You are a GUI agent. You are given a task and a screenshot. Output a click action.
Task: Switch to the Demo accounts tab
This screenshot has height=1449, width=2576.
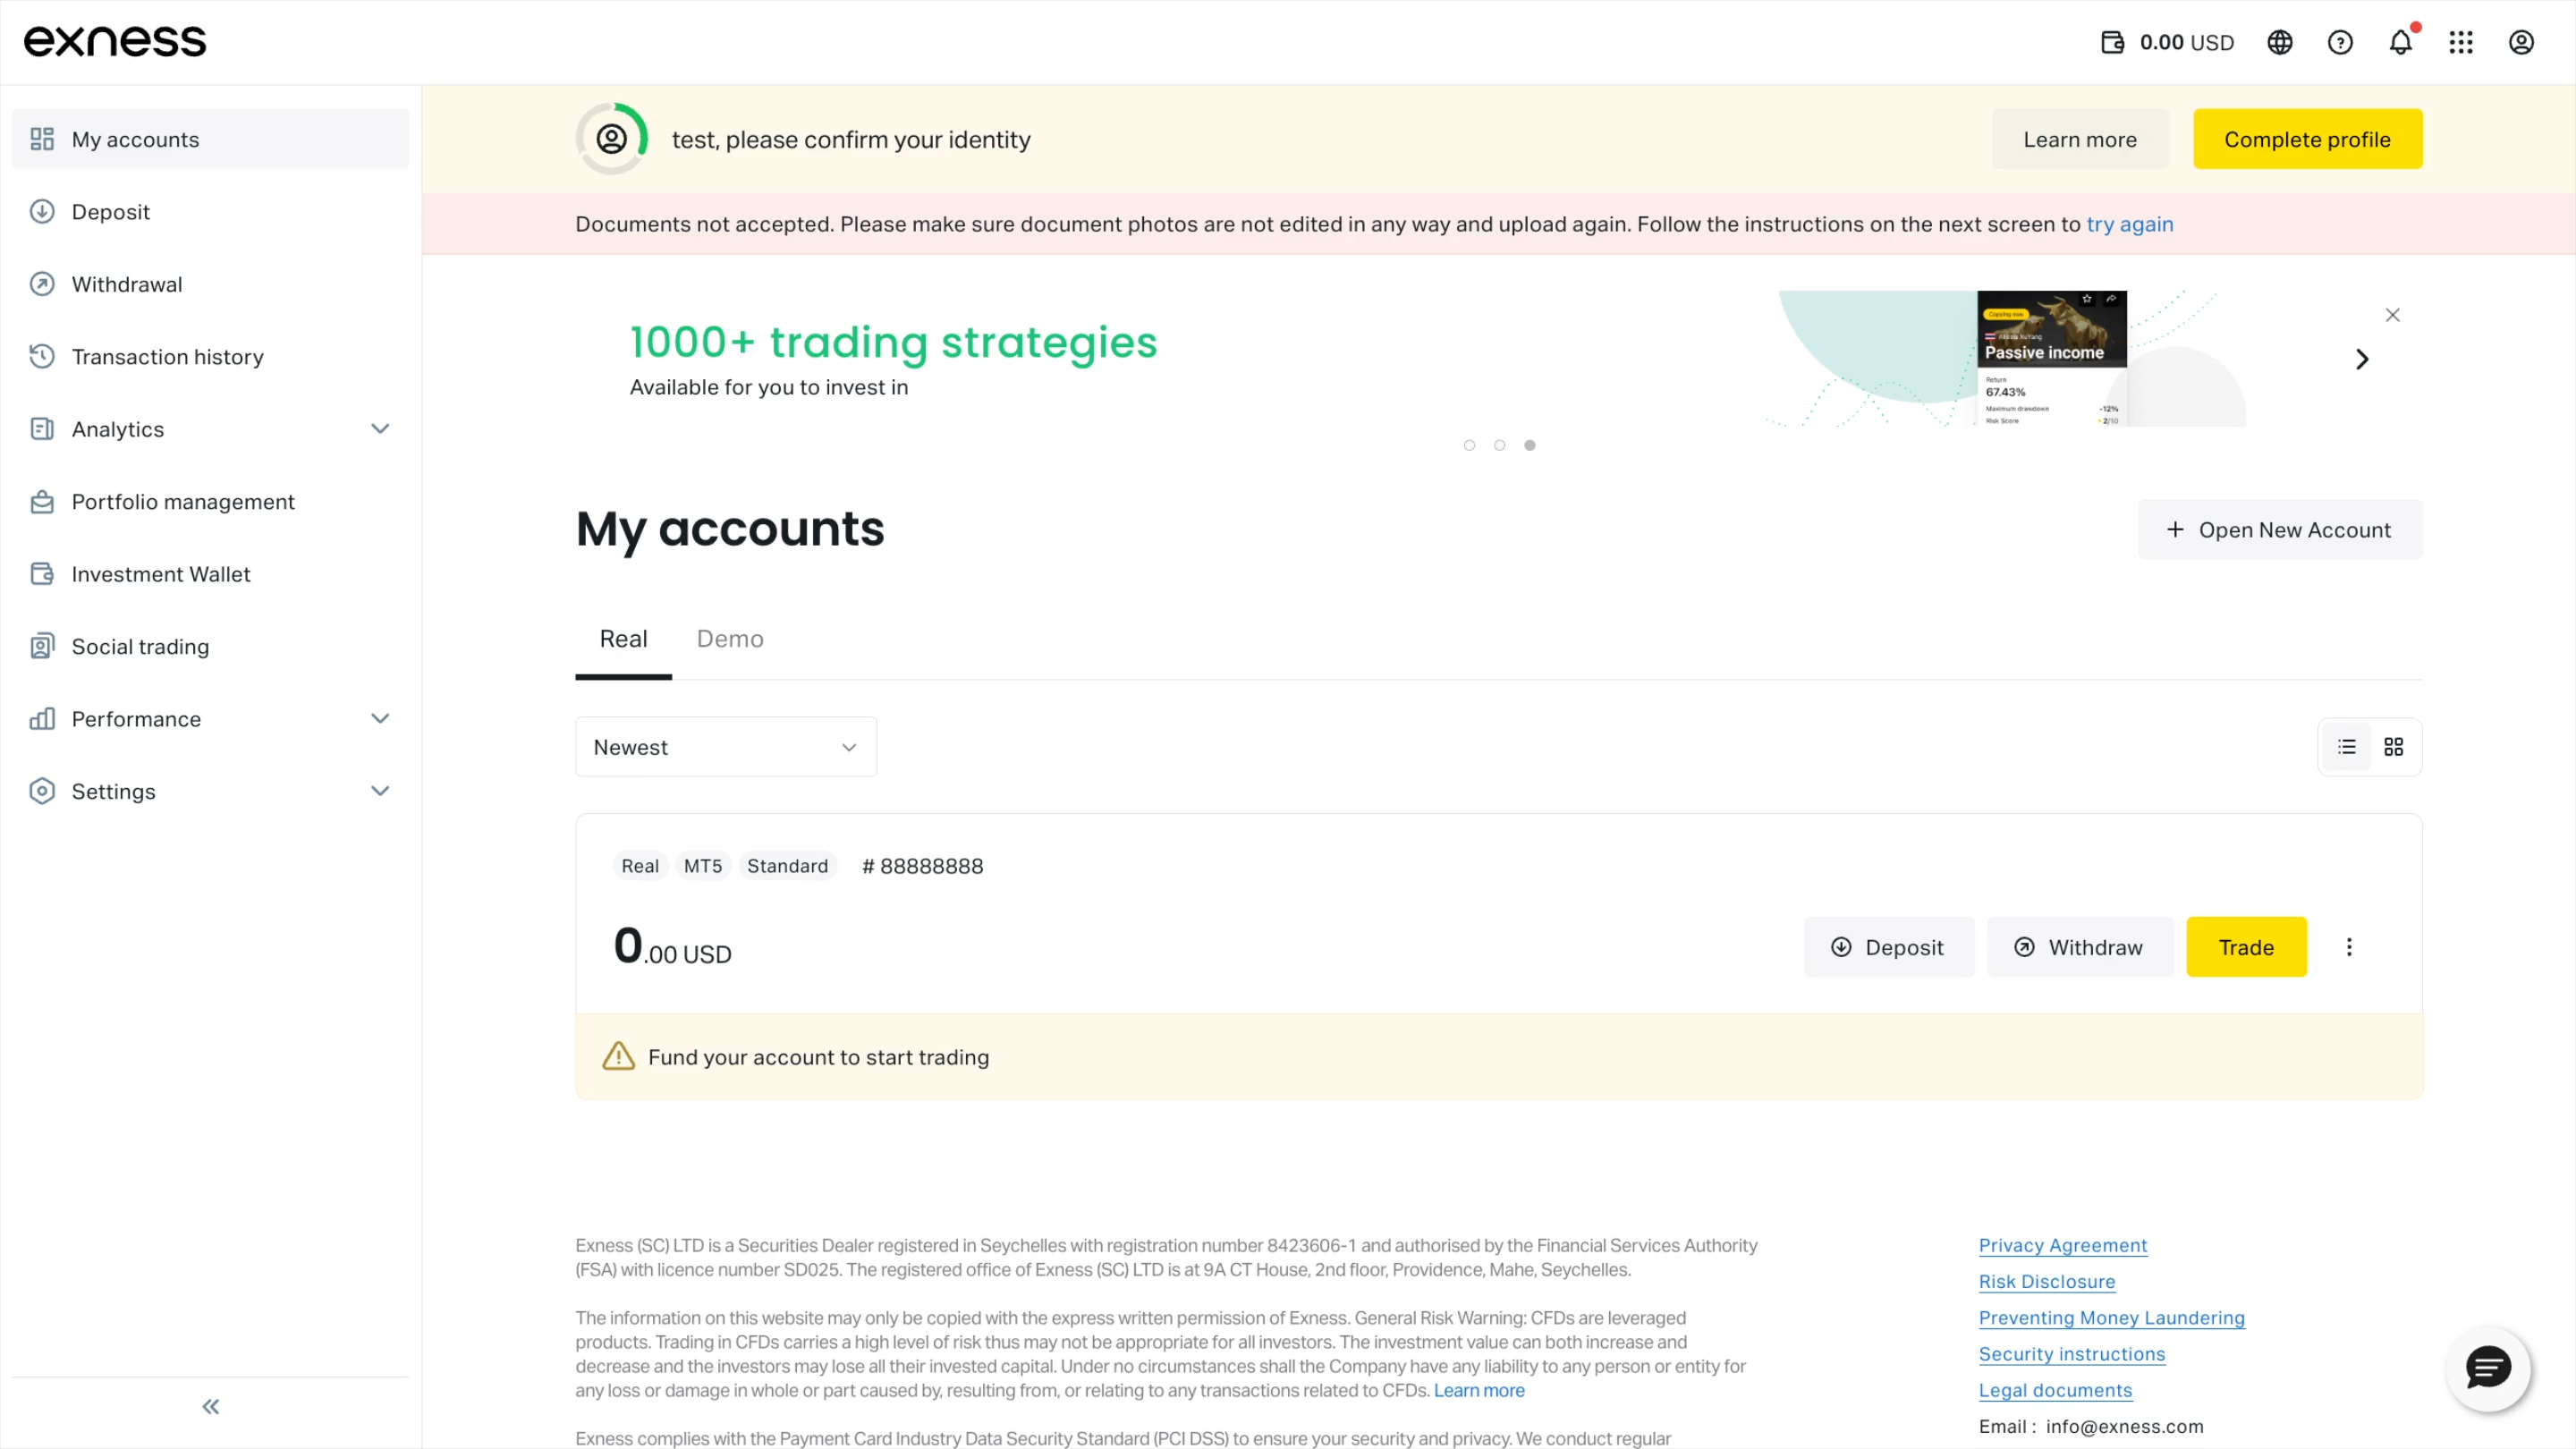pyautogui.click(x=730, y=639)
